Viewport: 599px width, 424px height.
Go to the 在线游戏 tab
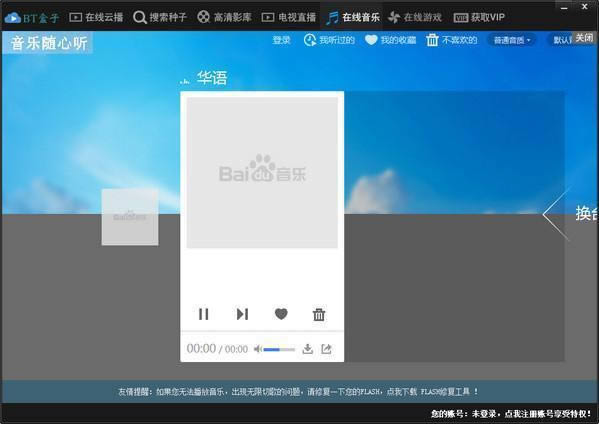click(x=414, y=17)
